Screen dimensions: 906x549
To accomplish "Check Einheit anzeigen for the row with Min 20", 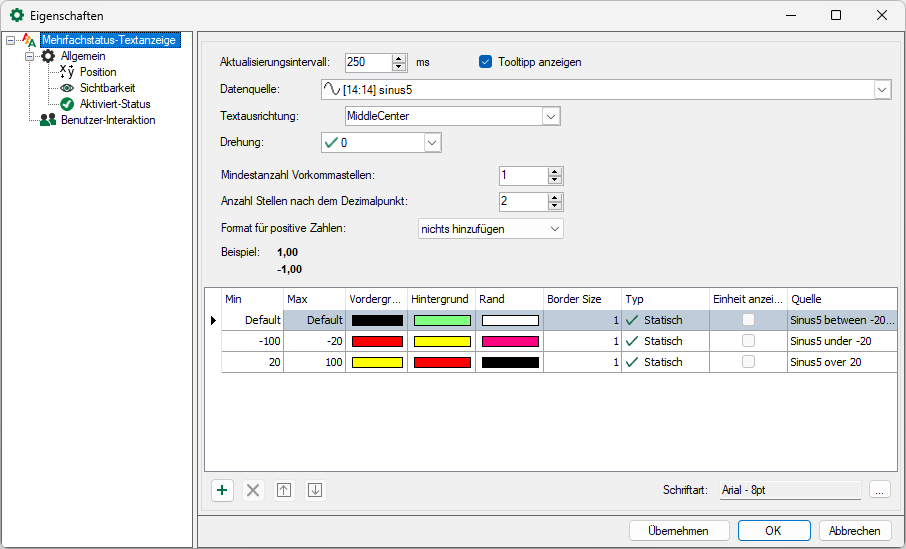I will [x=748, y=362].
